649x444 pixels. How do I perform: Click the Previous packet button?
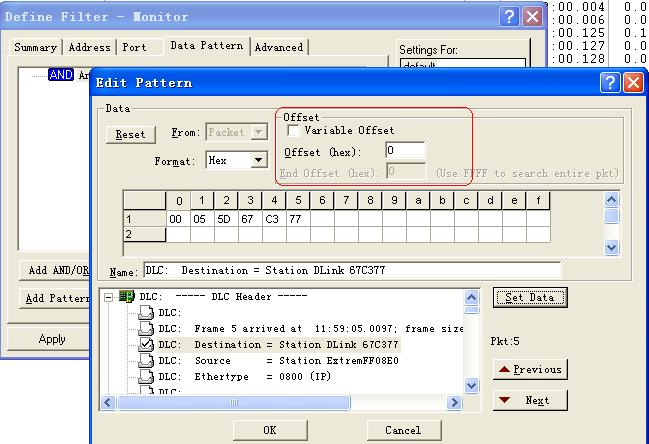click(529, 369)
